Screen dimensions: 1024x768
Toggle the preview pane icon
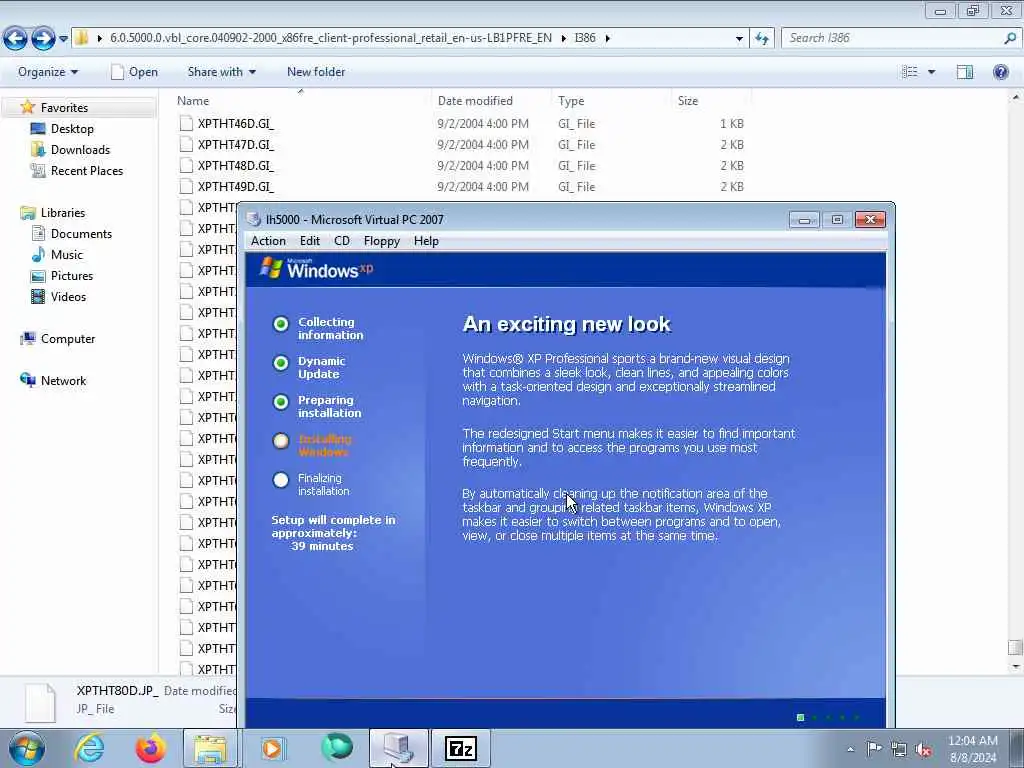coord(965,72)
